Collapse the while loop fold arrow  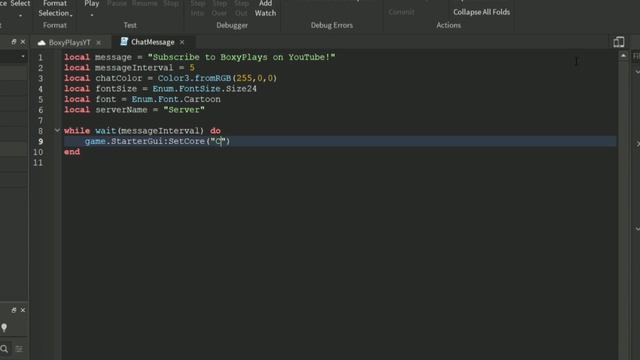[57, 130]
